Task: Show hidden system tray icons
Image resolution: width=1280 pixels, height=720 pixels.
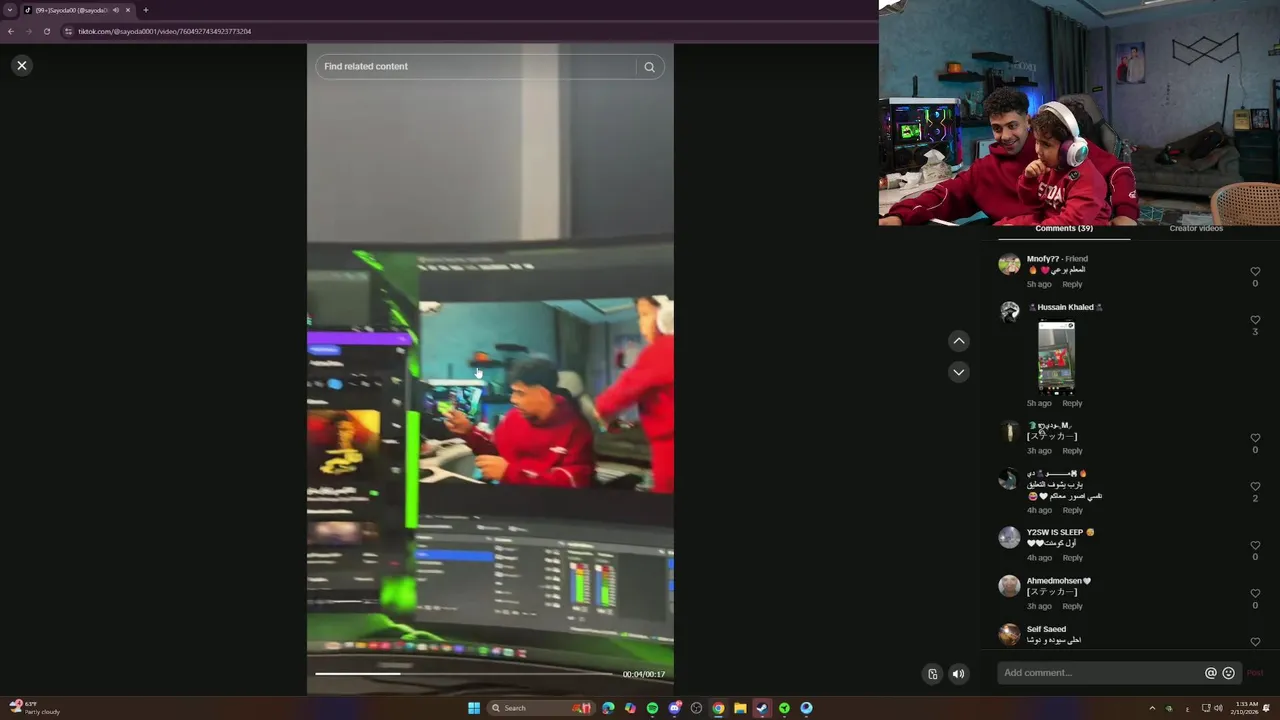Action: click(x=1152, y=708)
